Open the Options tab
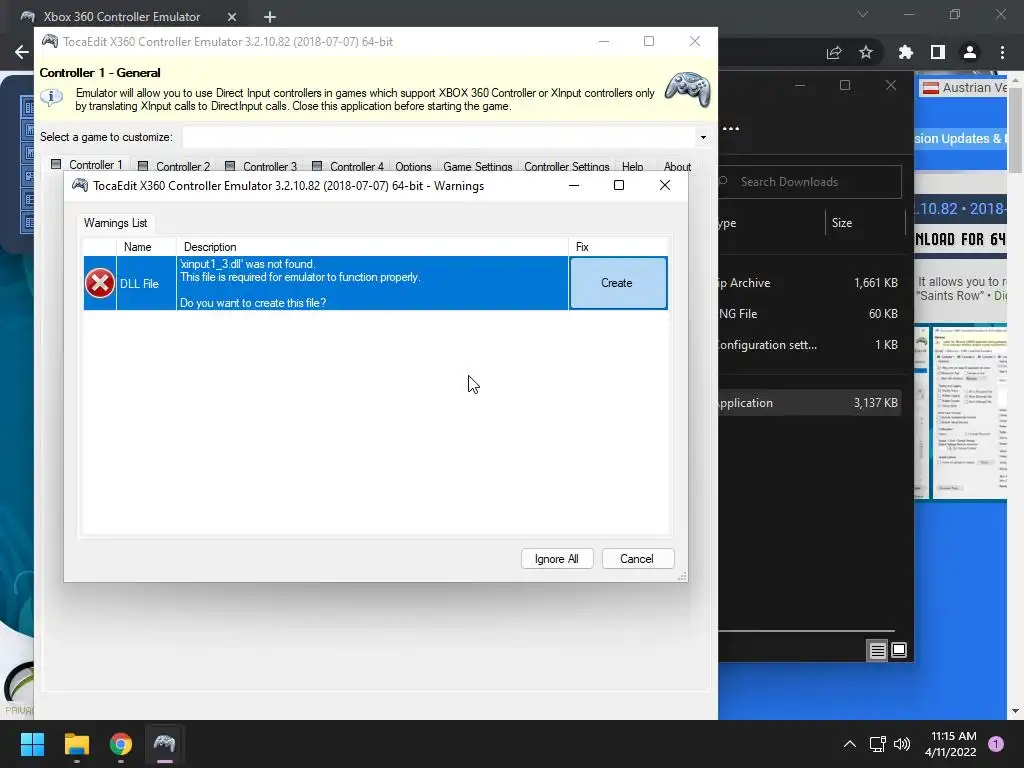This screenshot has height=768, width=1024. click(413, 167)
